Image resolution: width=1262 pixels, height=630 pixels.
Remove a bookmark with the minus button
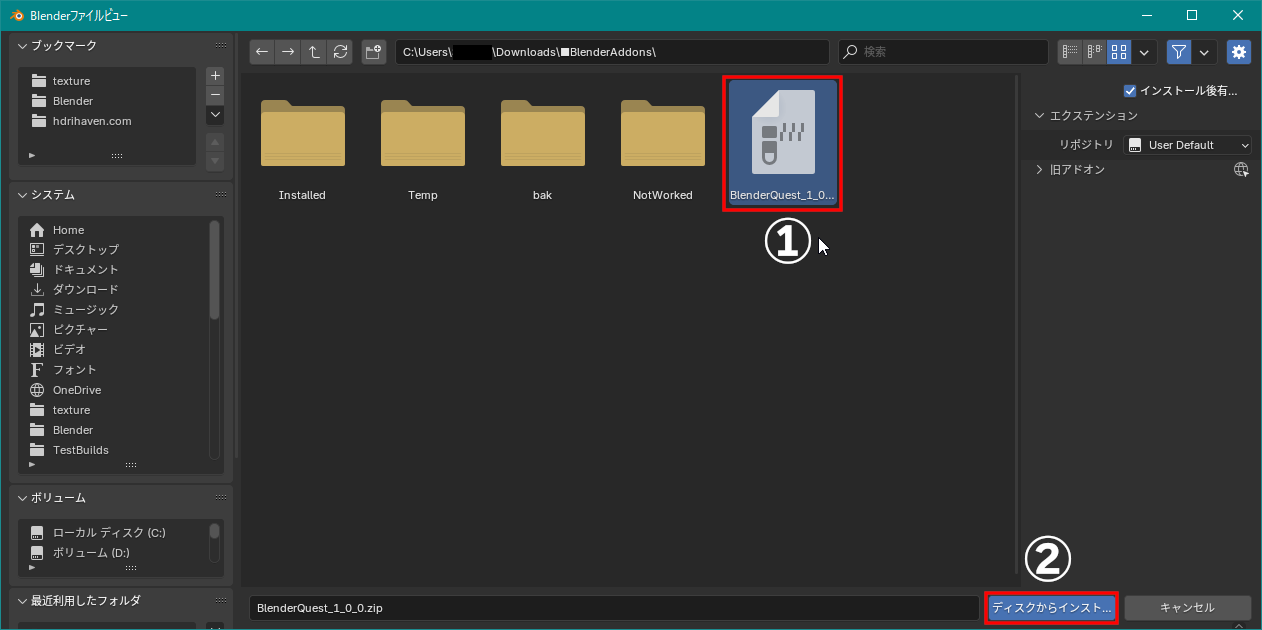click(214, 95)
